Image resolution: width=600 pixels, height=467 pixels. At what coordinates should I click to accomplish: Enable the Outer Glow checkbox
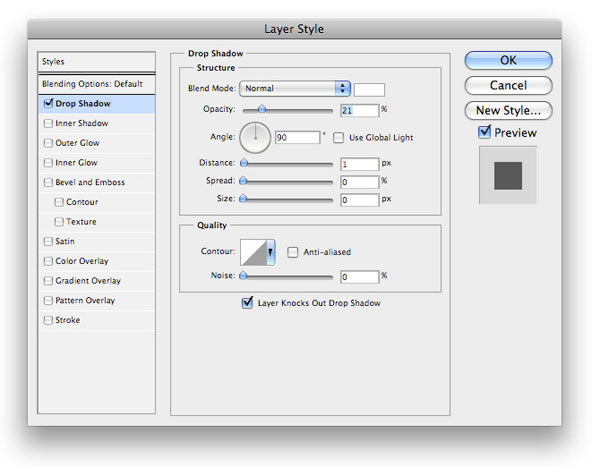point(48,143)
